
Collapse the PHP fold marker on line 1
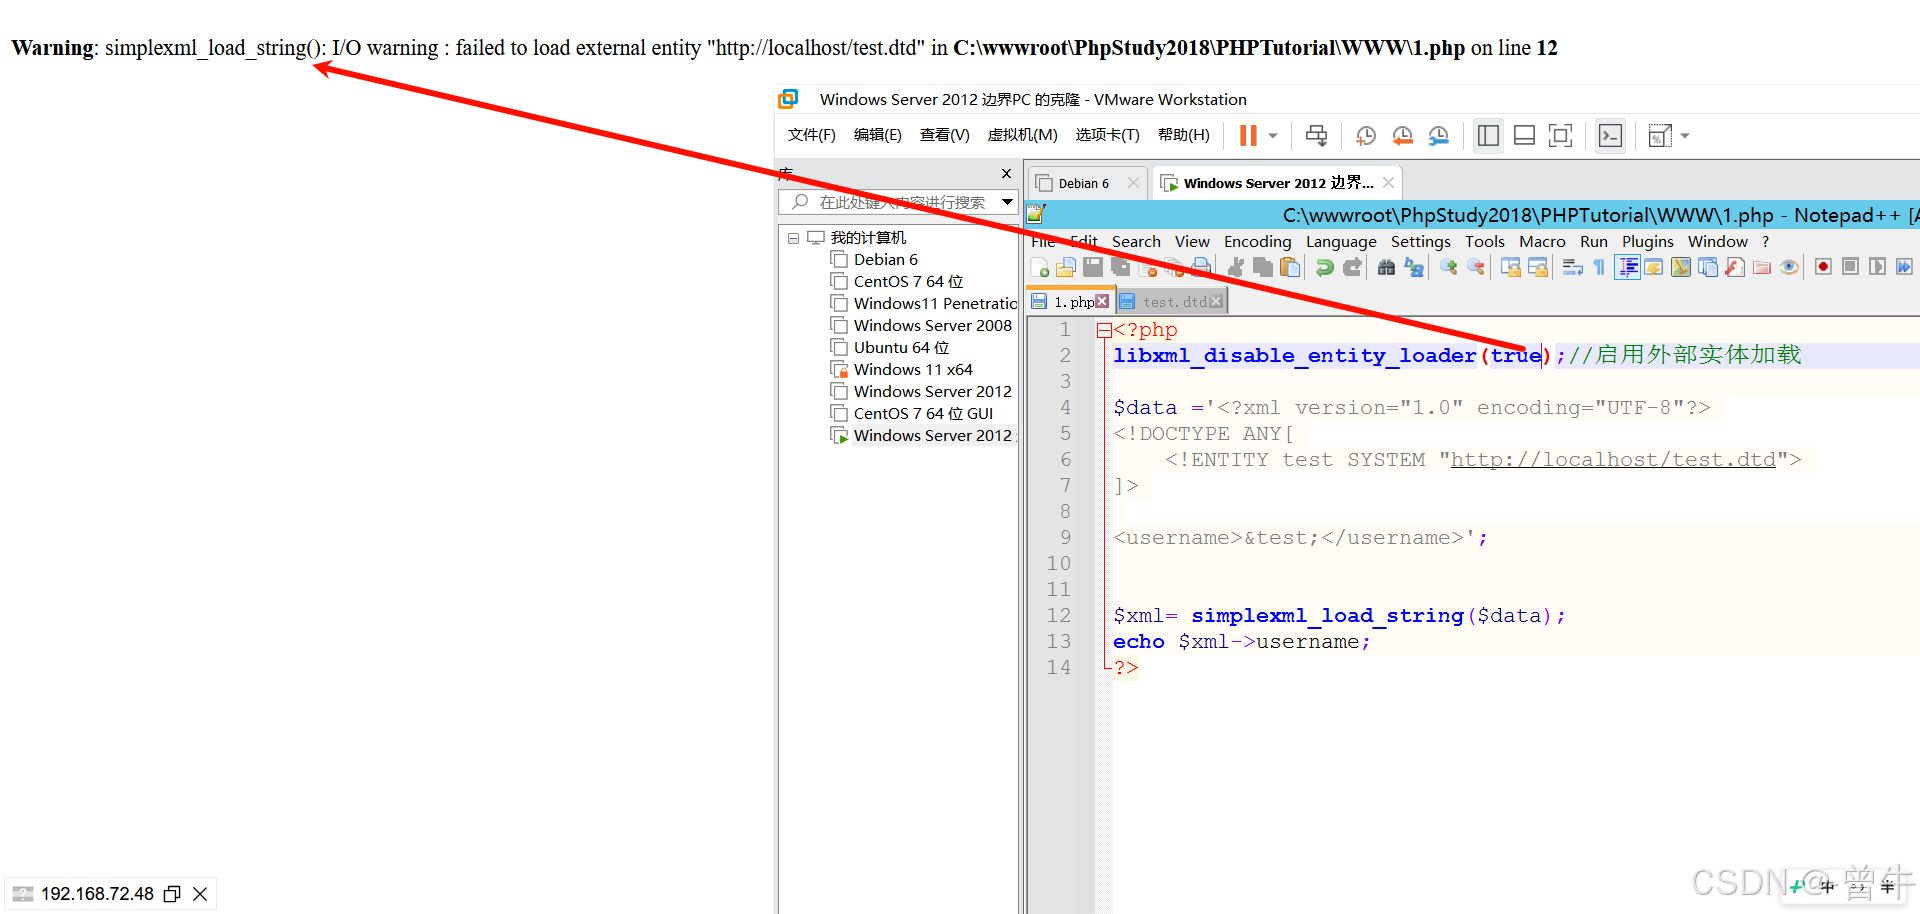tap(1103, 330)
